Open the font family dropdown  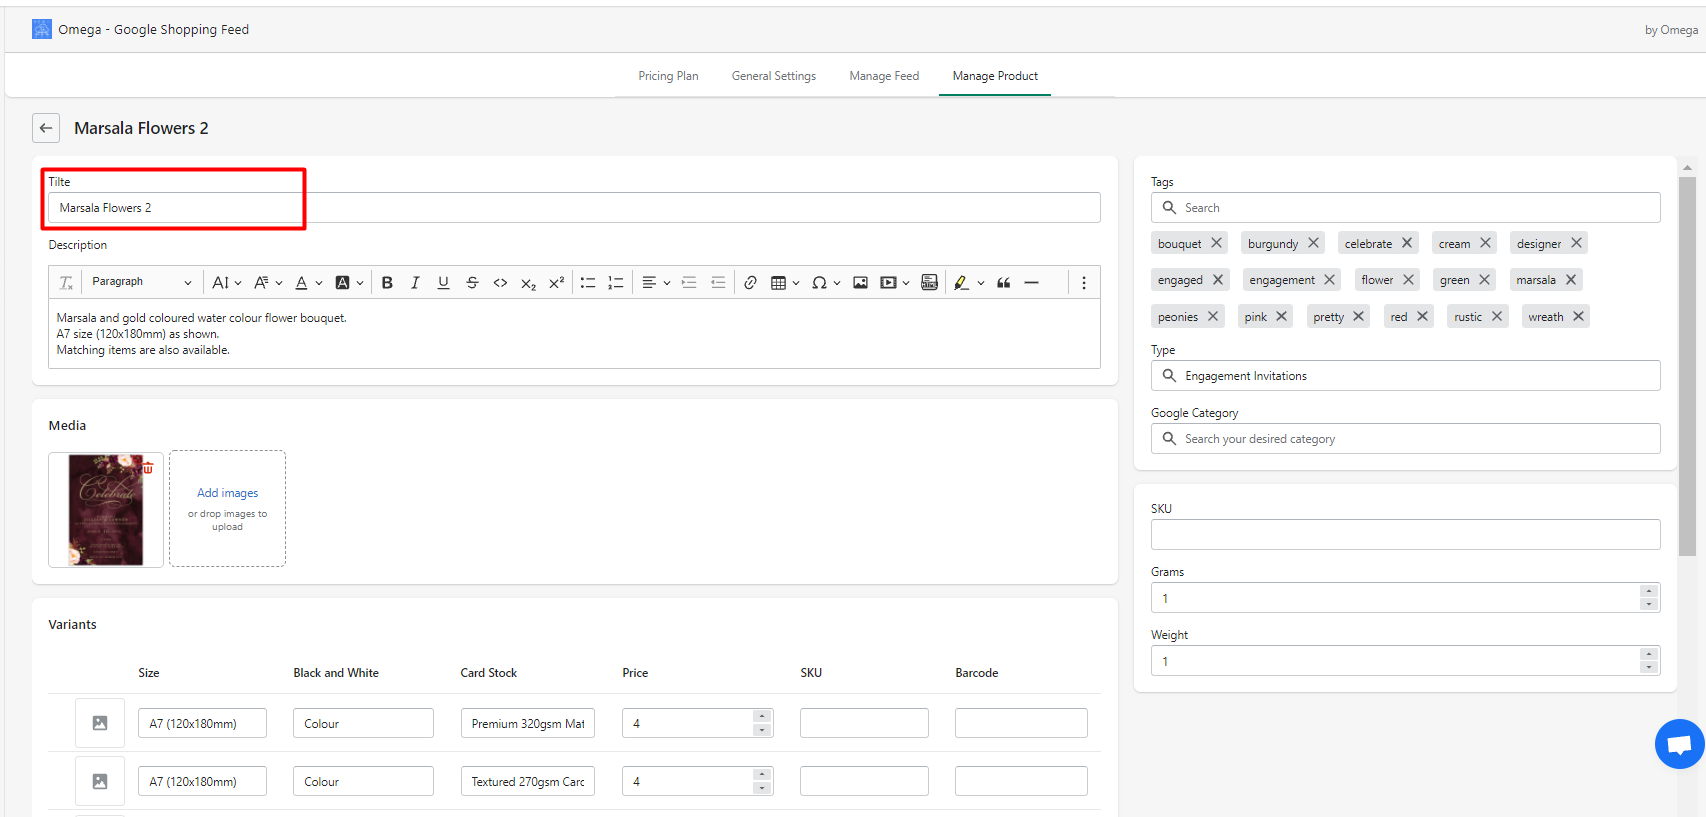pos(268,283)
